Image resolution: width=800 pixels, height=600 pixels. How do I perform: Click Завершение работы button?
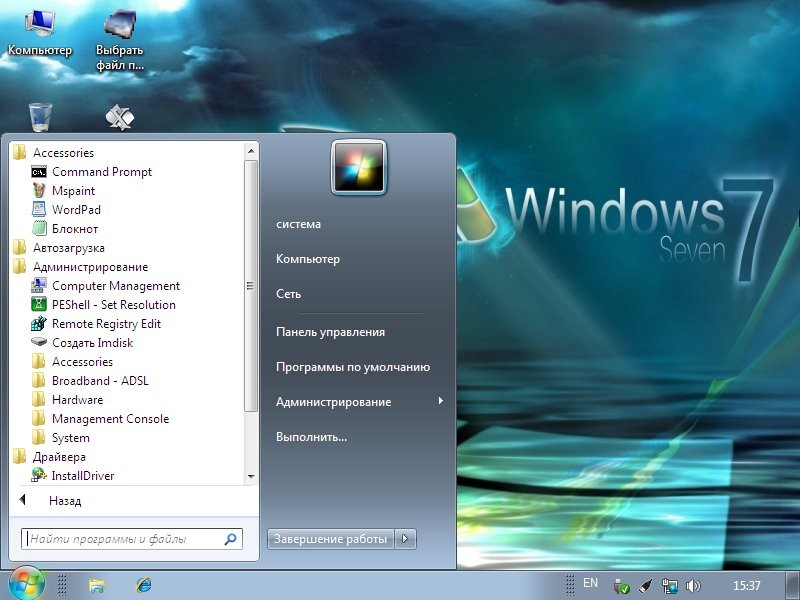331,539
